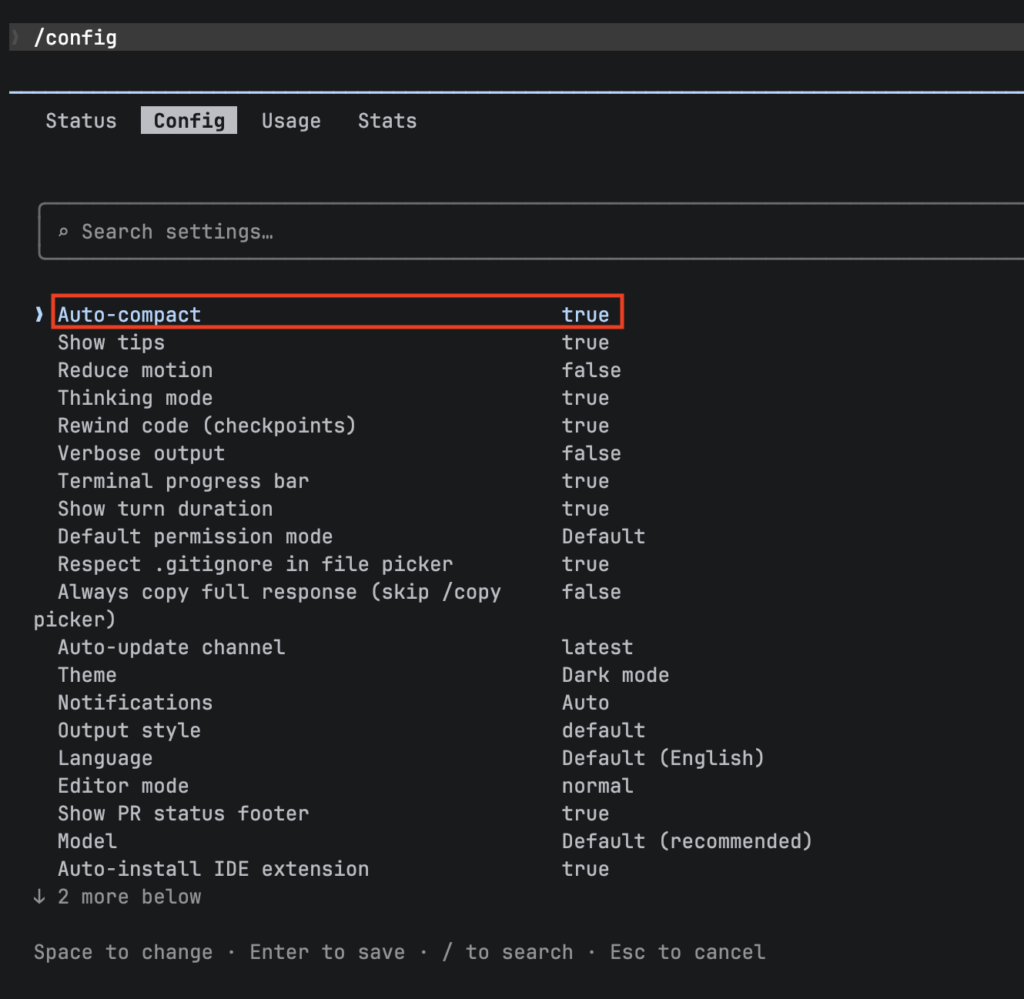Toggle the Show tips setting
The image size is (1024, 999).
(585, 342)
